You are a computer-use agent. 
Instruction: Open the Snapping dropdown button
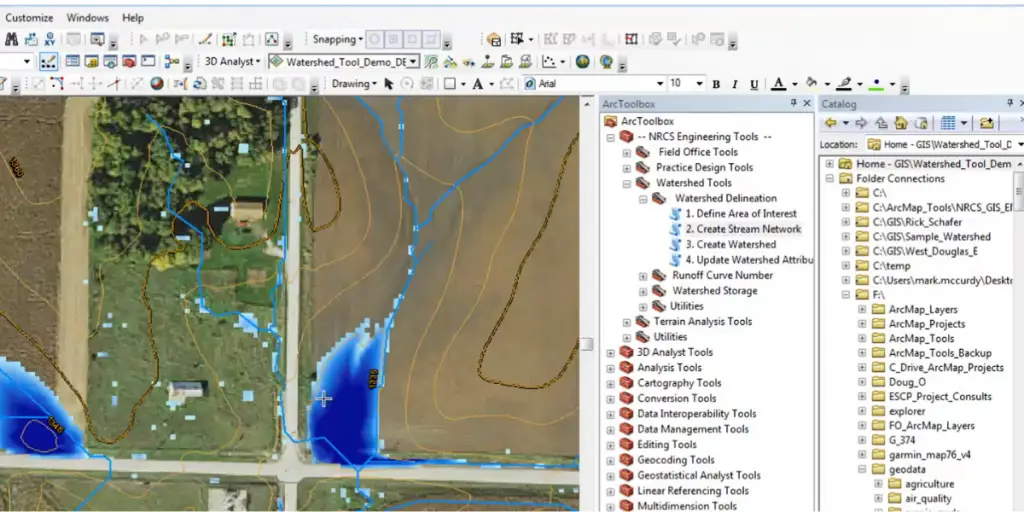click(x=336, y=40)
